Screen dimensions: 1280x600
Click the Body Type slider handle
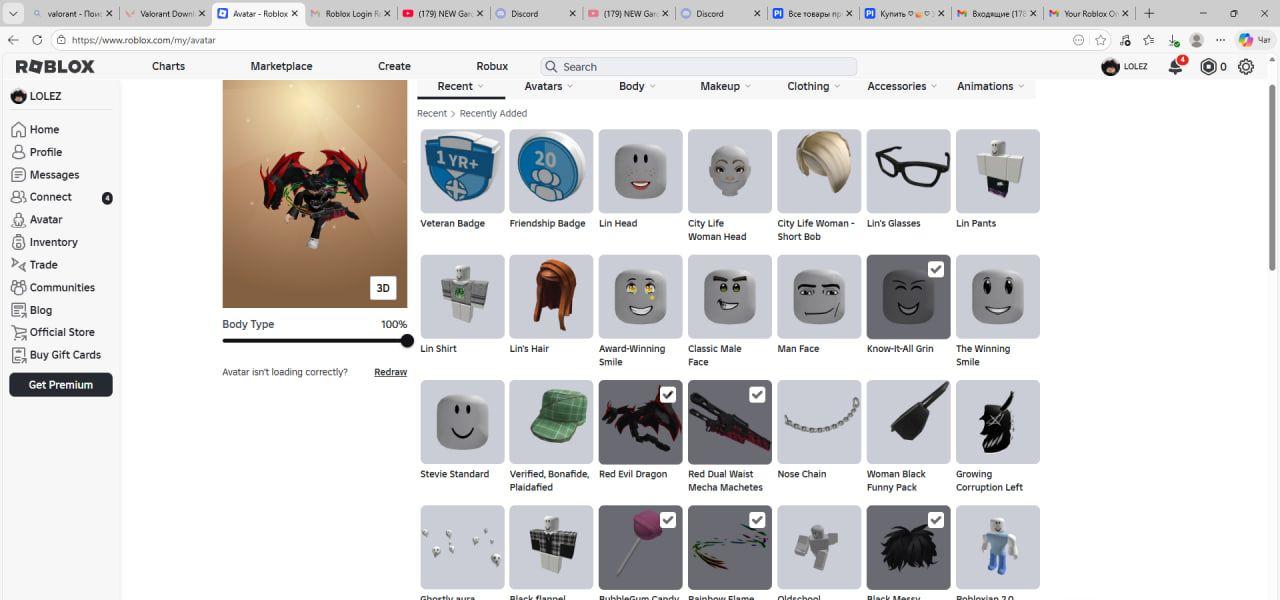tap(407, 341)
